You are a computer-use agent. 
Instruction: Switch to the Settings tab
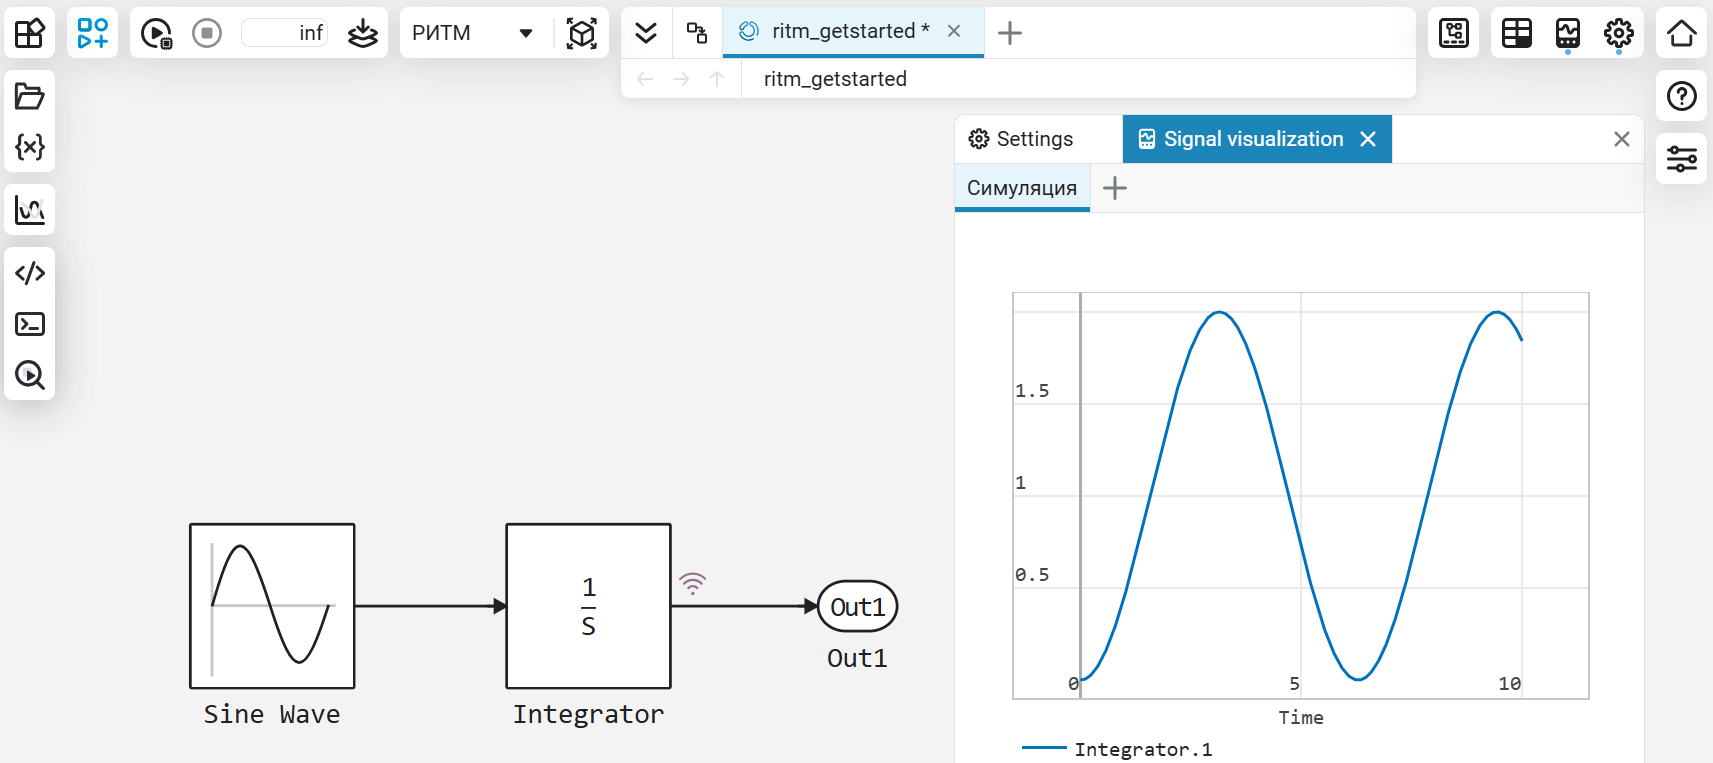tap(1022, 139)
